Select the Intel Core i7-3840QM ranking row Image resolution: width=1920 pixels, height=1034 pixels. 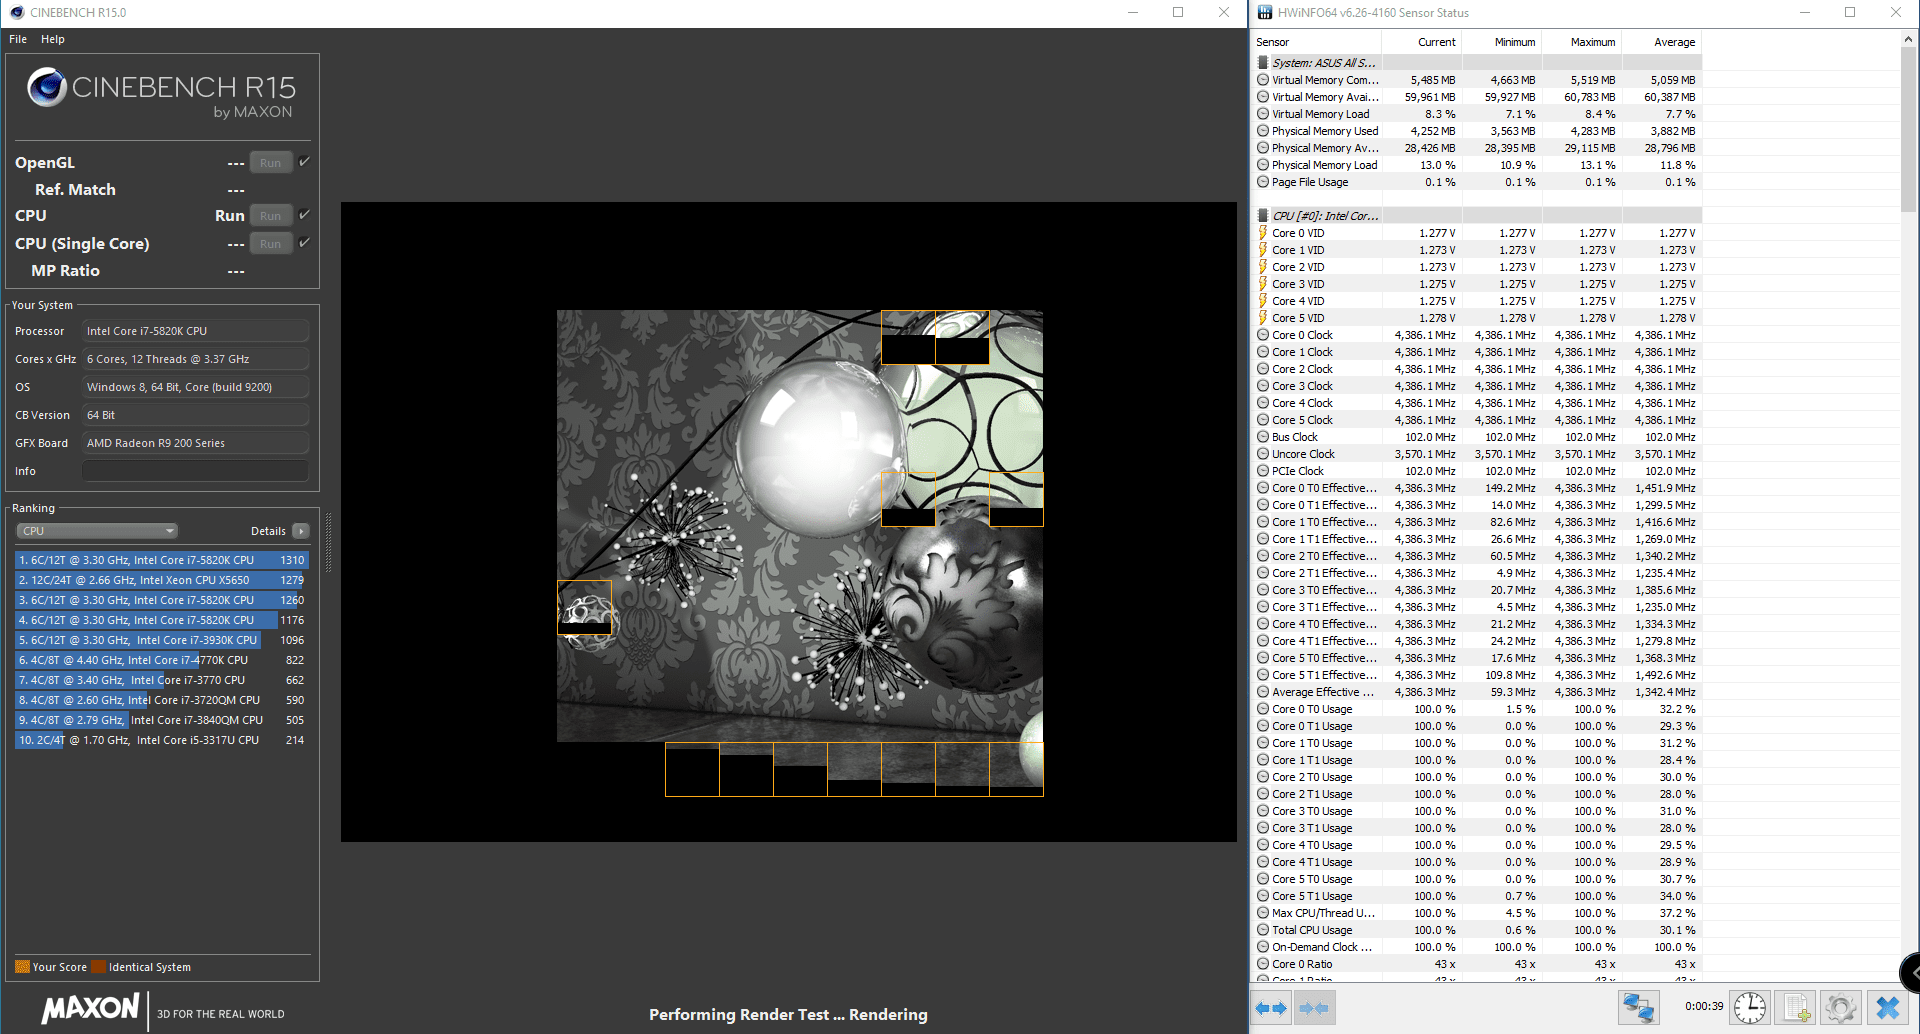[161, 720]
